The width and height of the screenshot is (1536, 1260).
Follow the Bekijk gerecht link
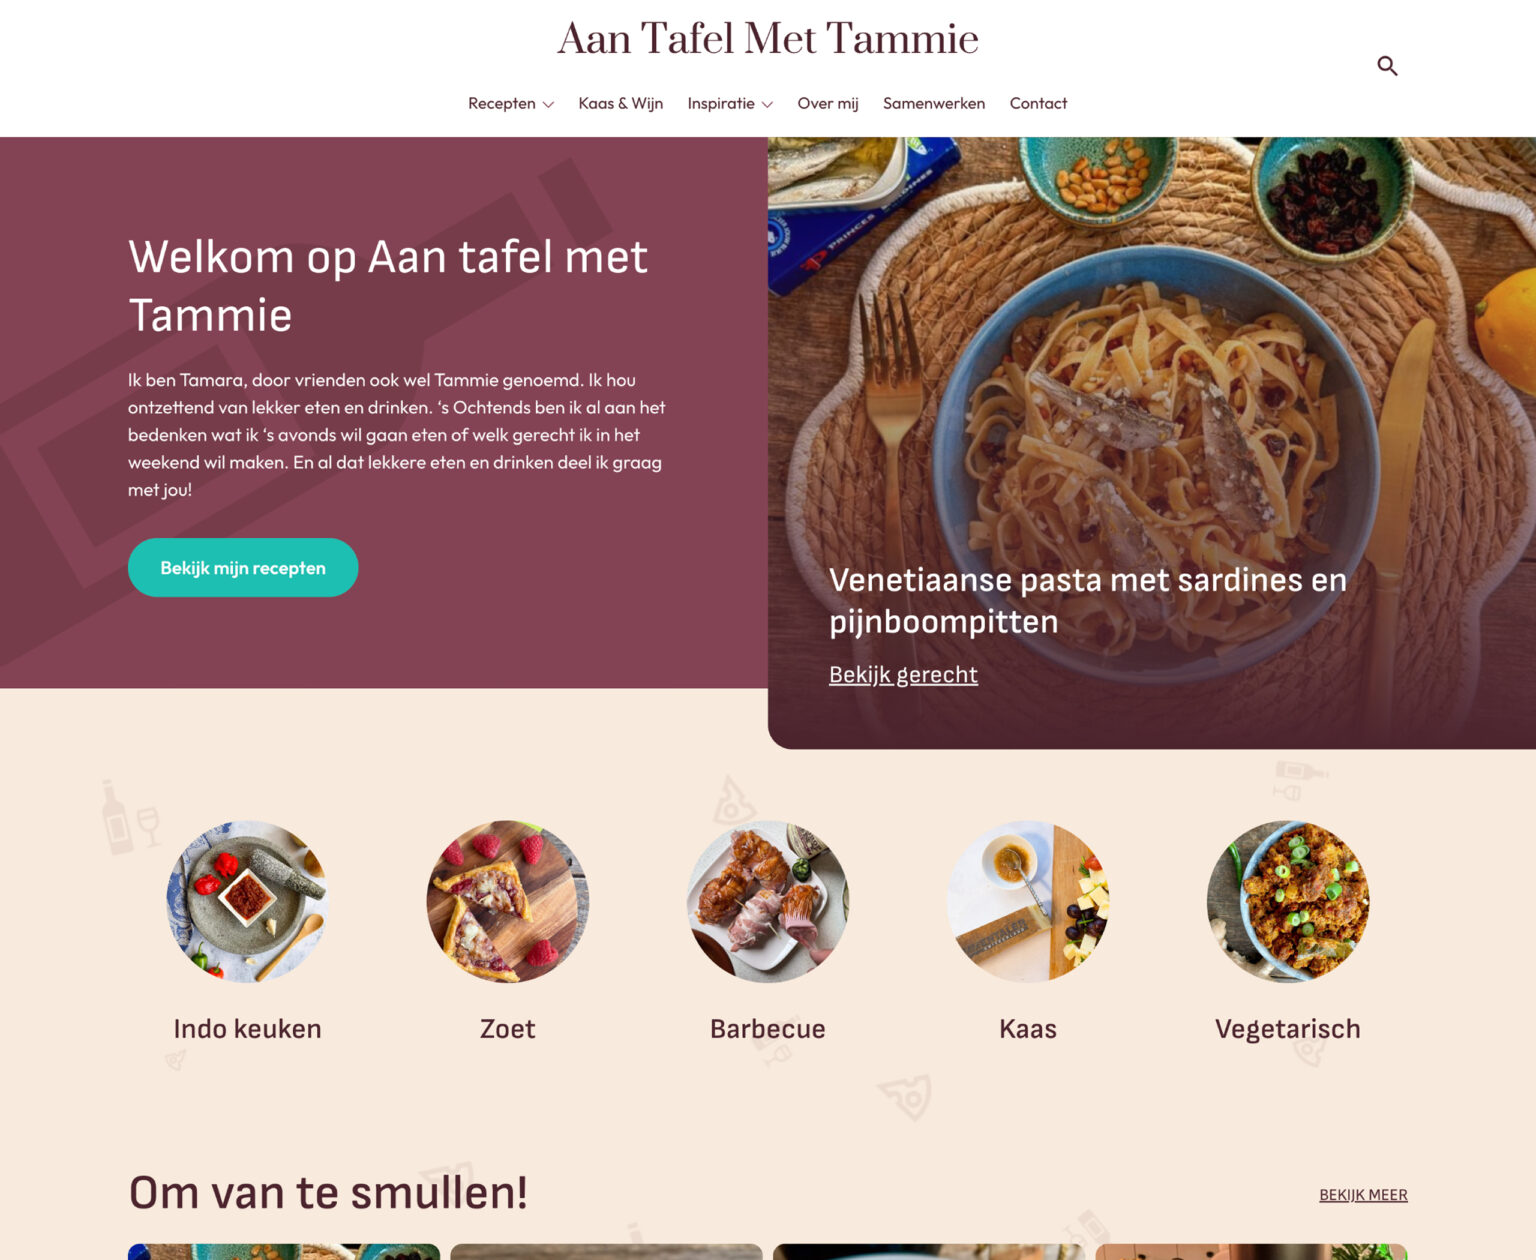point(903,674)
